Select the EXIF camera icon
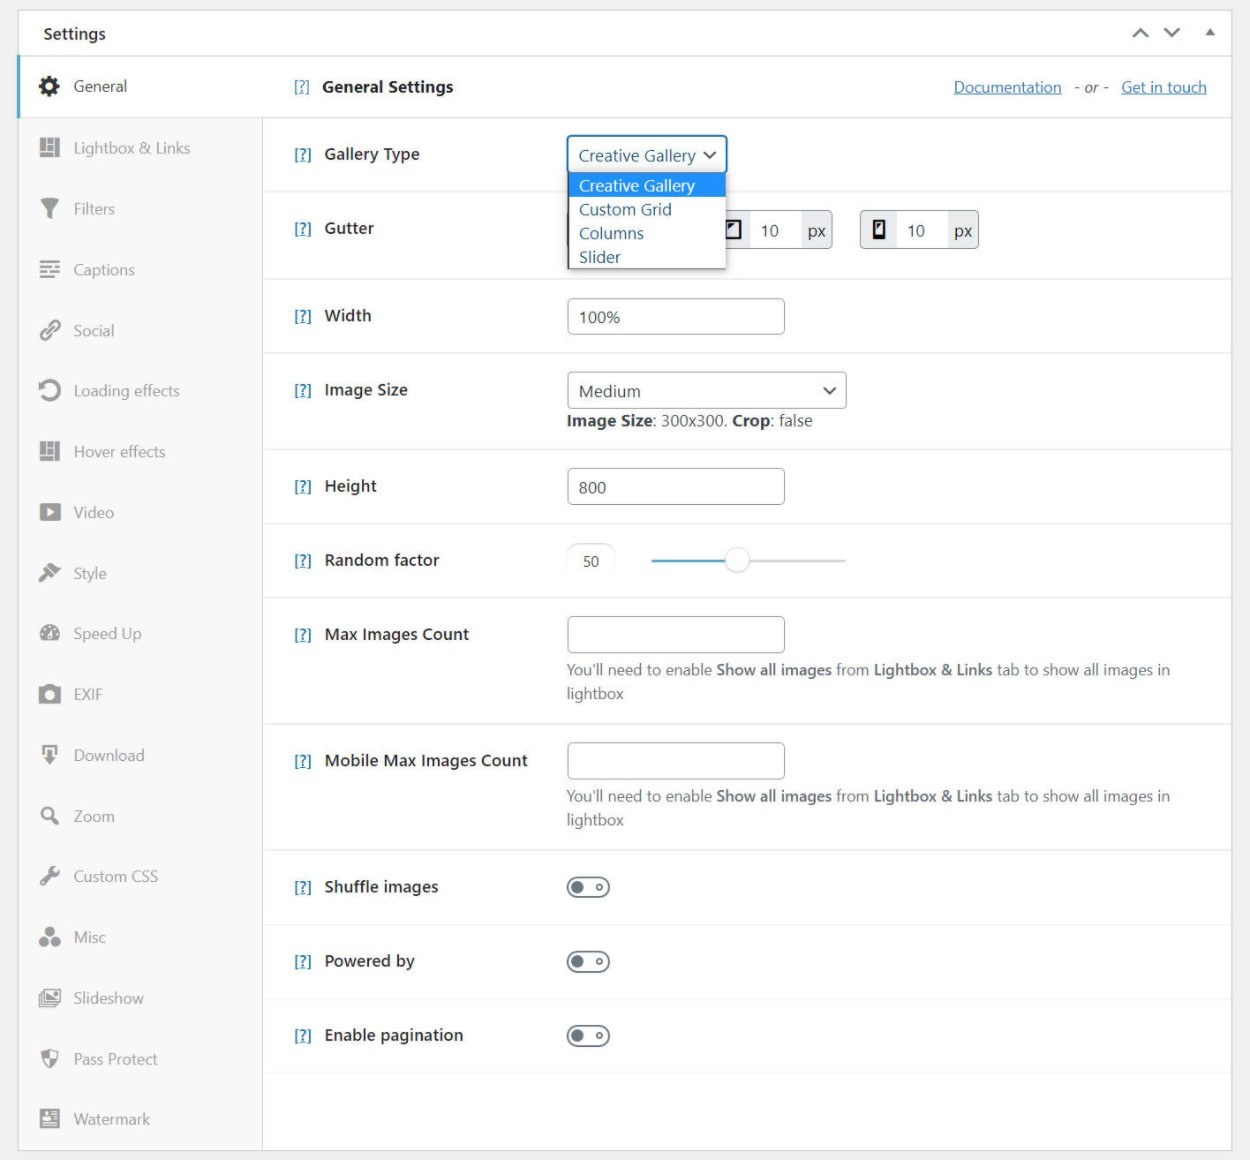The width and height of the screenshot is (1250, 1160). click(x=49, y=694)
